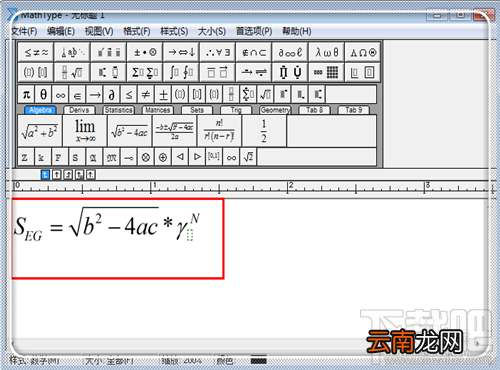500x370 pixels.
Task: Open the underbar and overbar templates palette
Action: 218,72
